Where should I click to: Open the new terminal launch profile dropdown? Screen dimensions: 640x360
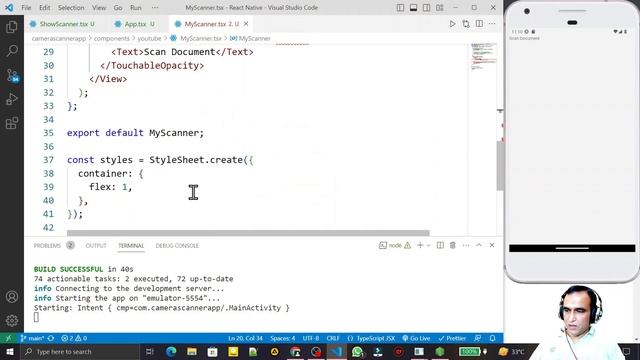[429, 245]
